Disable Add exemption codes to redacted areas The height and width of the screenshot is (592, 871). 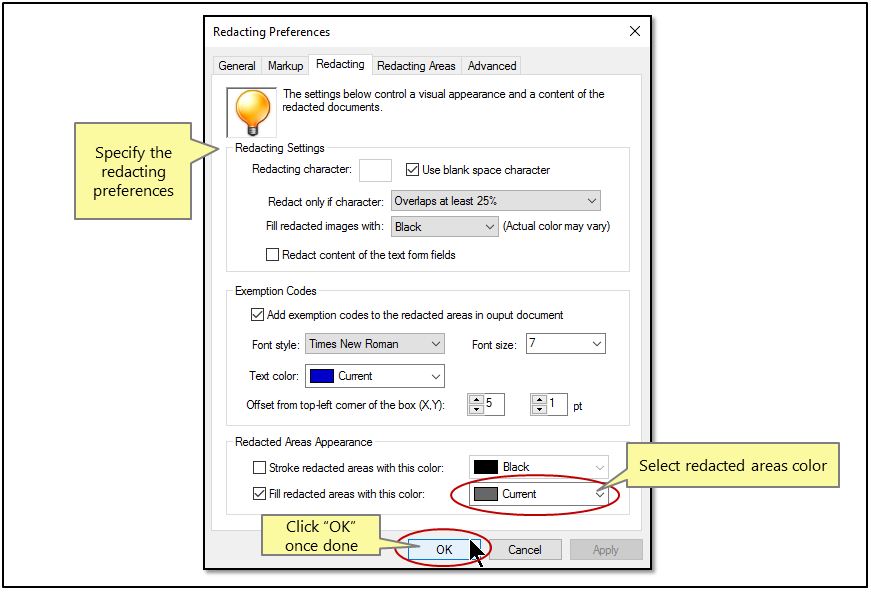(x=258, y=314)
